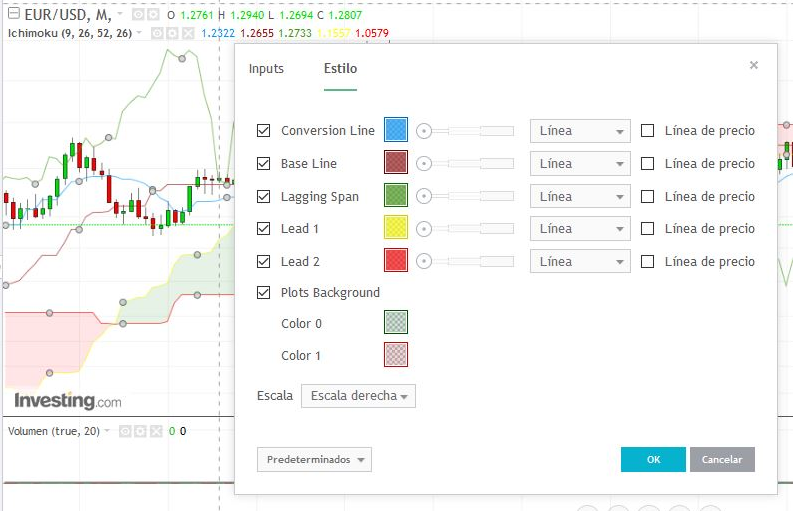Enable Línea de precio for Lagging Span
Screen dimensions: 793x511
(x=647, y=196)
